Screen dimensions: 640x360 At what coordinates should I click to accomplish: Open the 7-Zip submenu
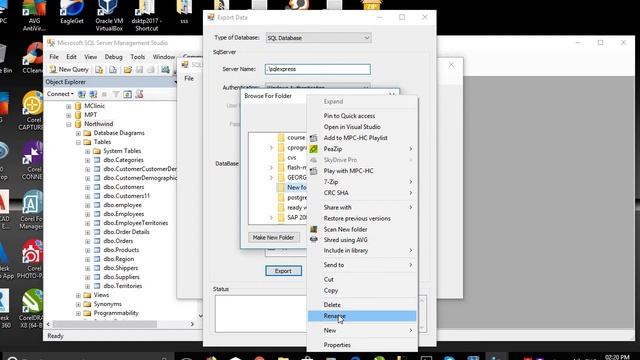(362, 182)
